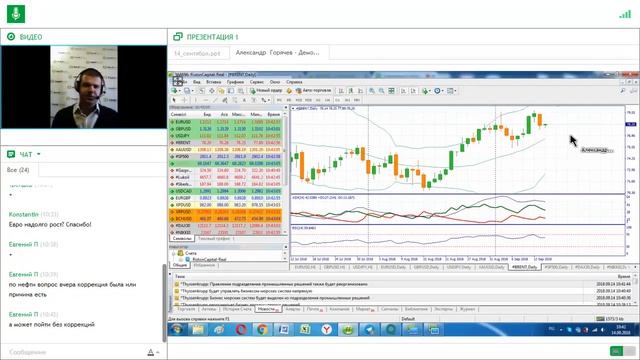The height and width of the screenshot is (360, 640).
Task: Switch timeframe to M15
Action: 299,100
